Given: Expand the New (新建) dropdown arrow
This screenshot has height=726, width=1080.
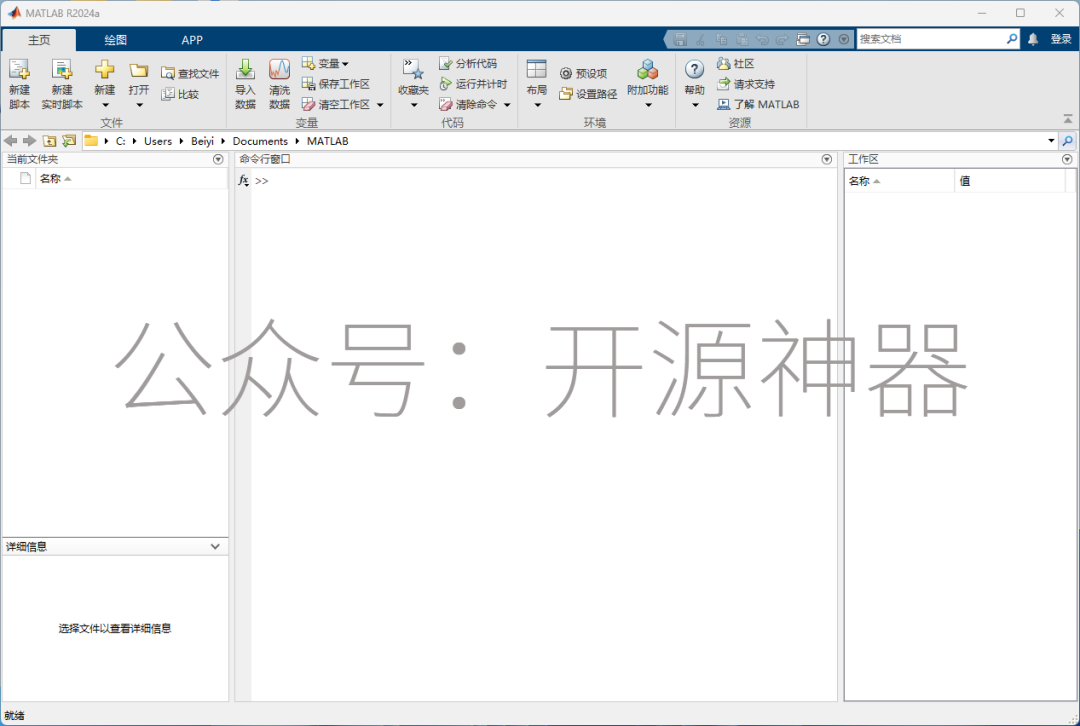Looking at the screenshot, I should tap(105, 105).
